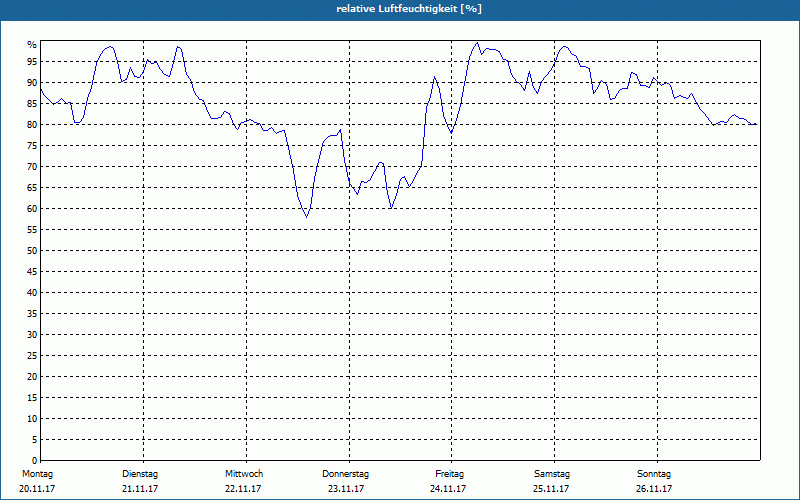Select the '25.11.17' date label

click(x=551, y=489)
